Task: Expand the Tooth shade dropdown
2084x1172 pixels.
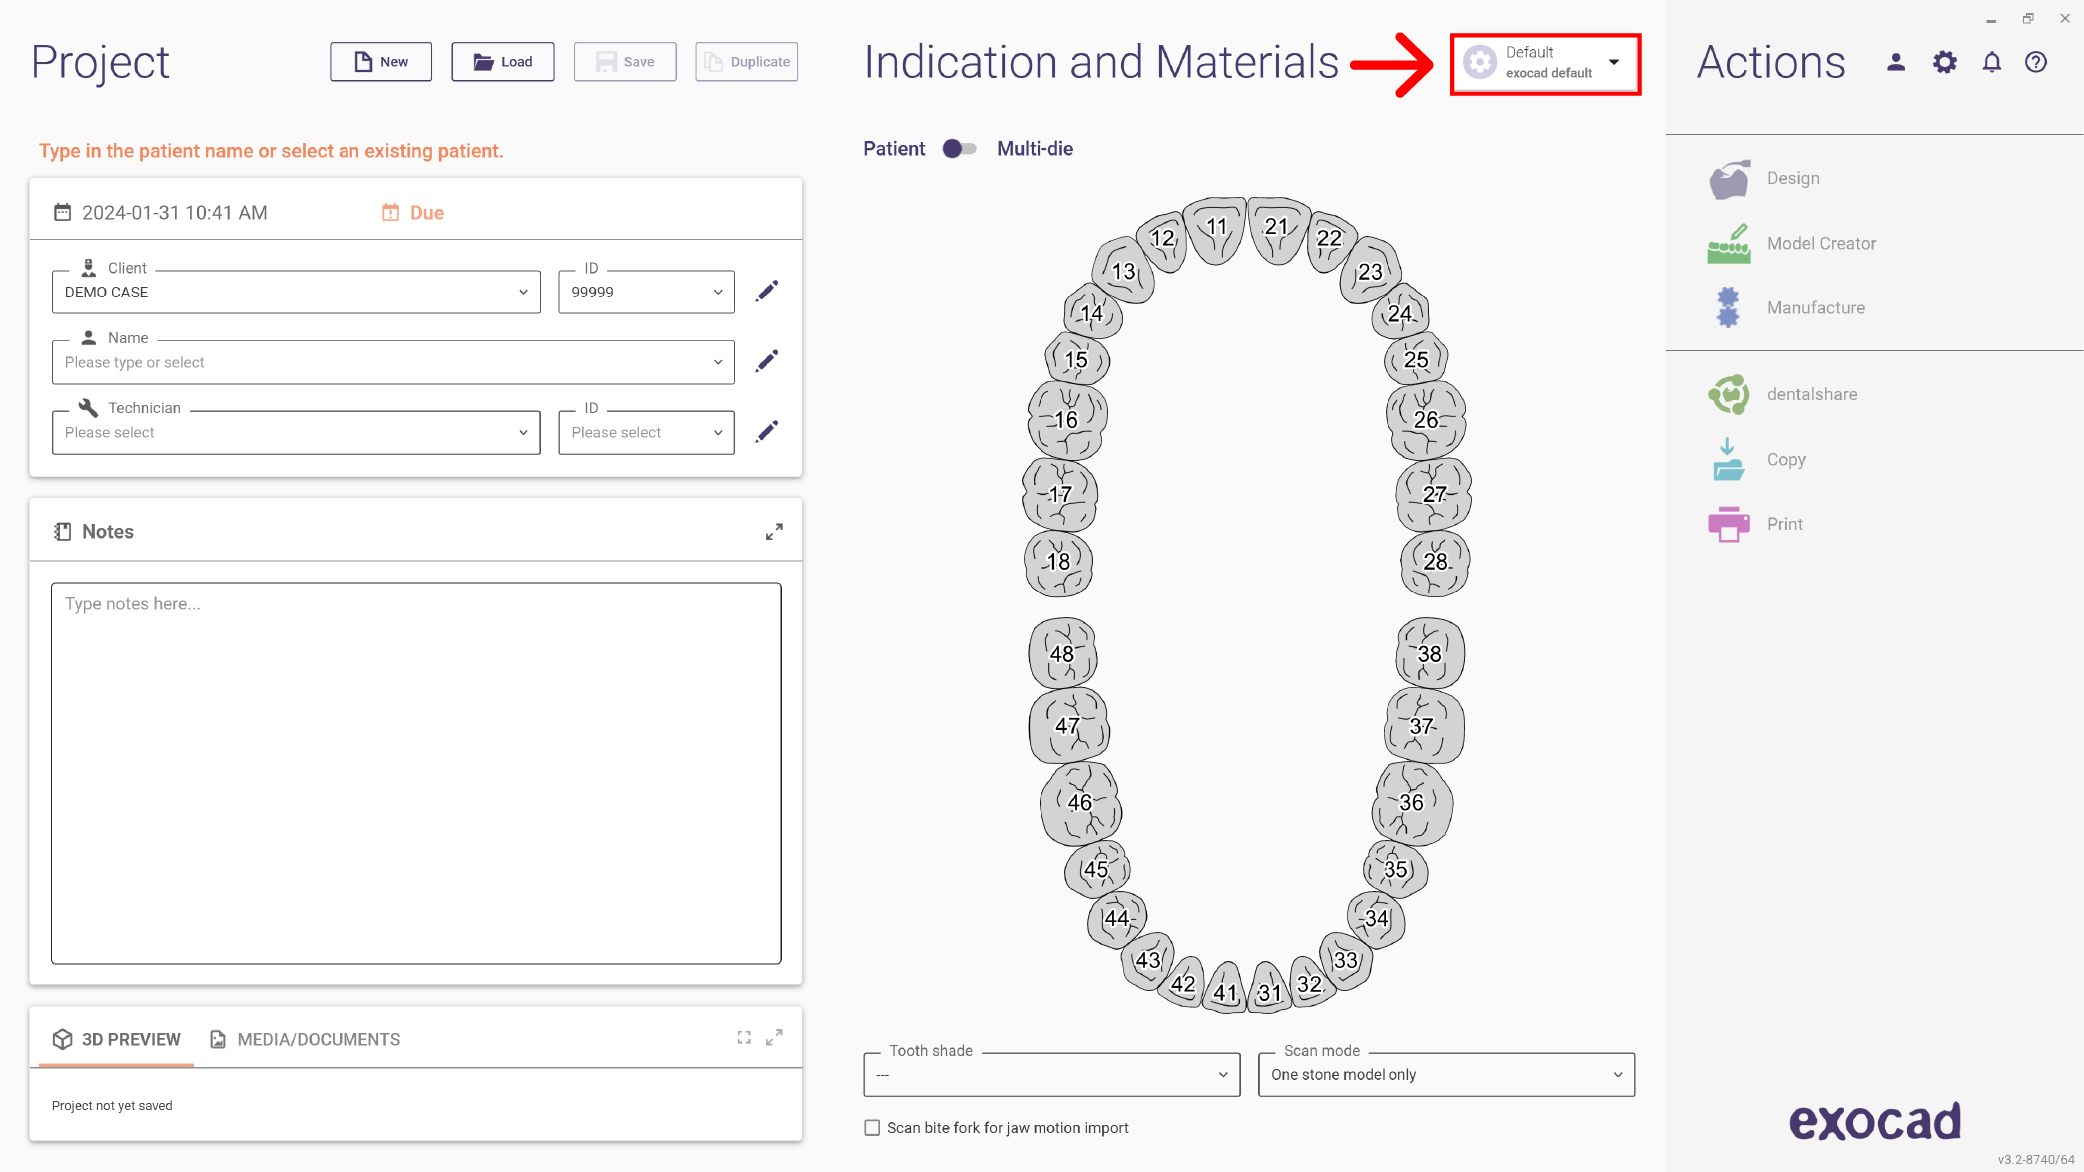Action: pos(1052,1075)
